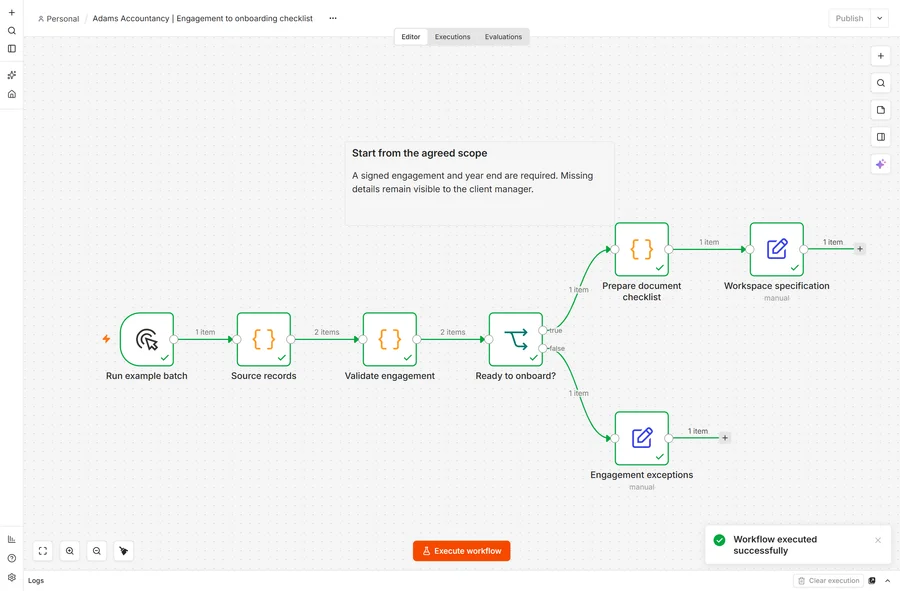Toggle the left sidebar panel icon
Image resolution: width=900 pixels, height=591 pixels.
11,49
